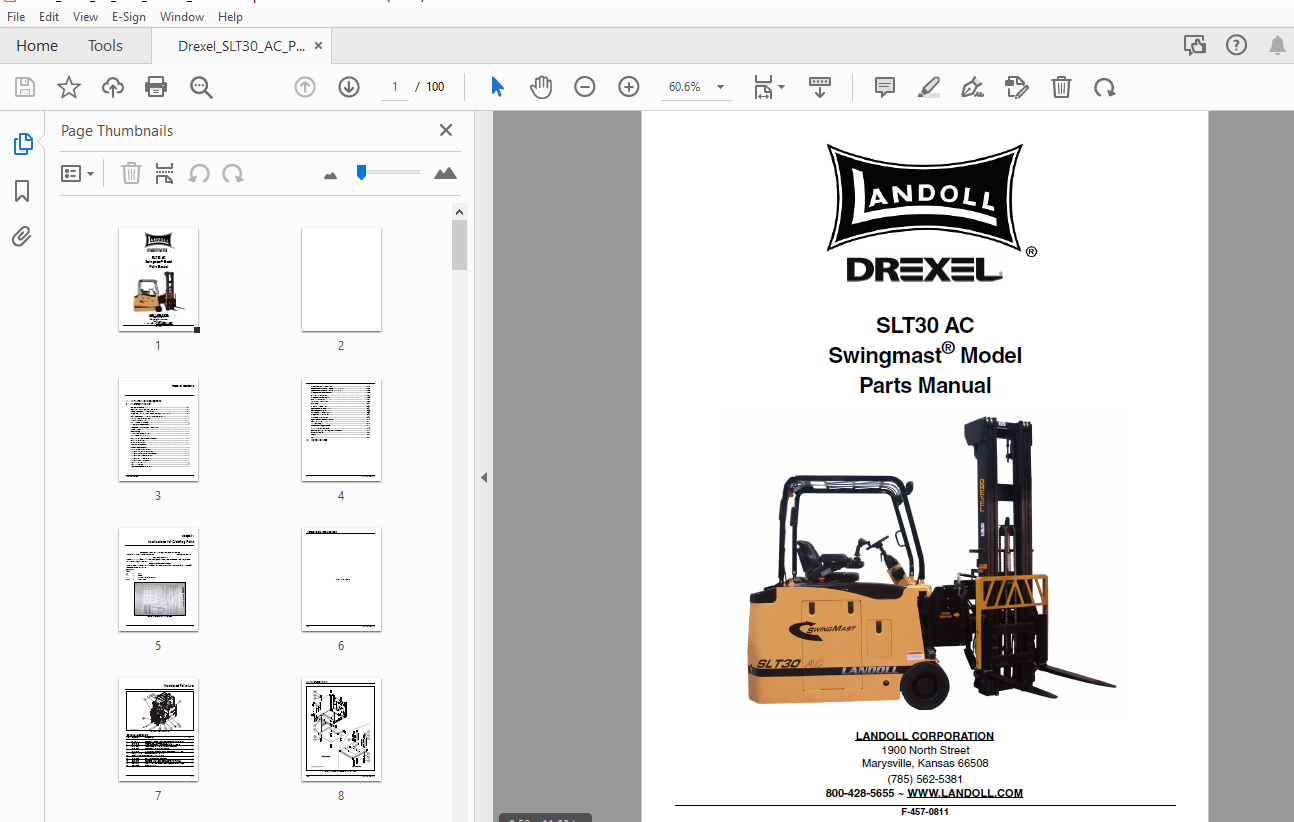Open the Bookmarks sidebar panel

click(22, 191)
